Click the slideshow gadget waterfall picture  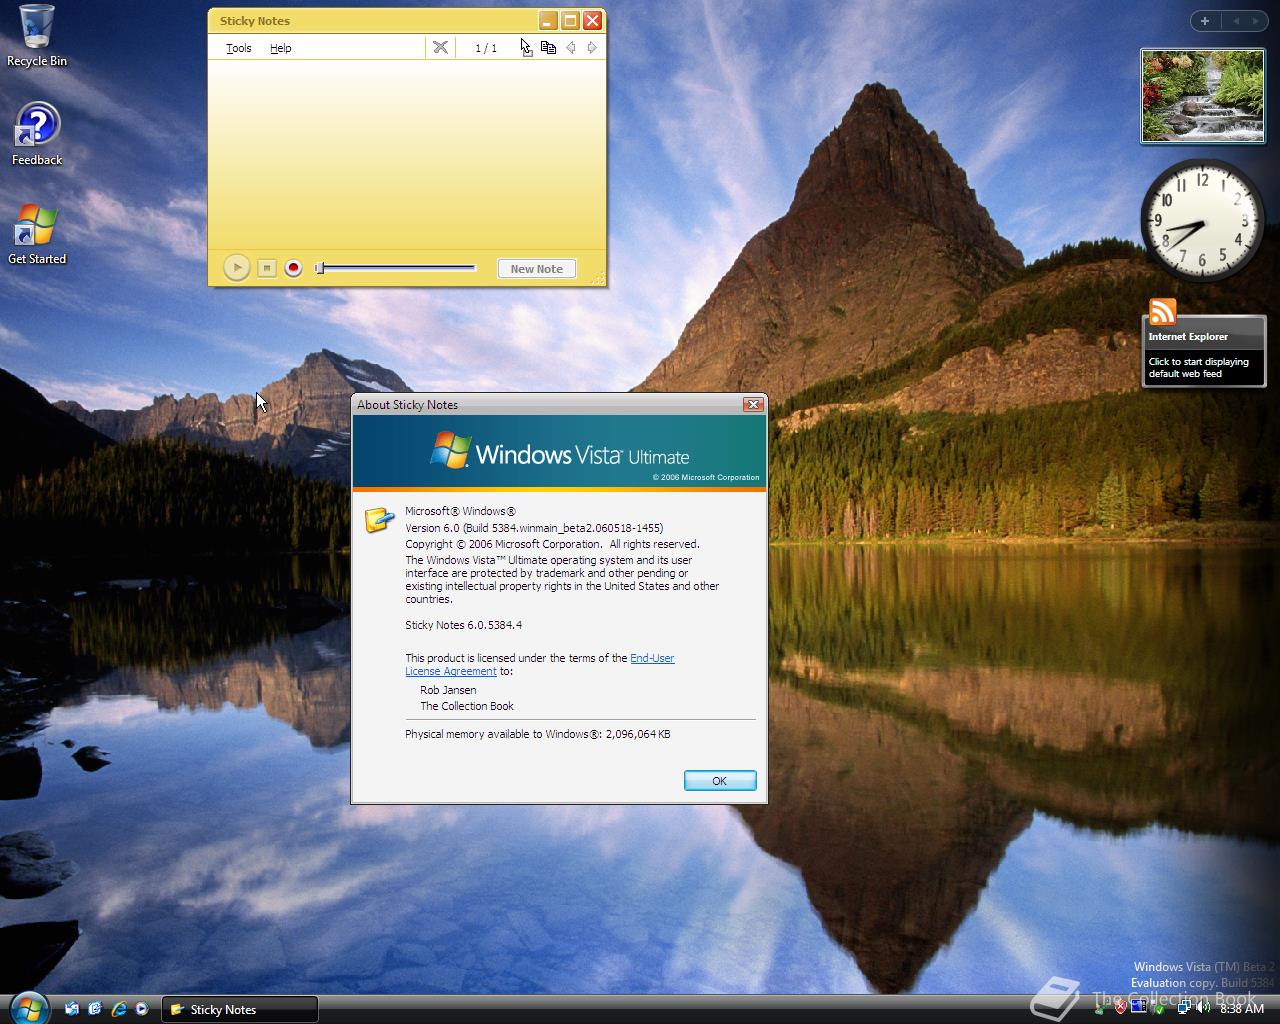pos(1203,96)
